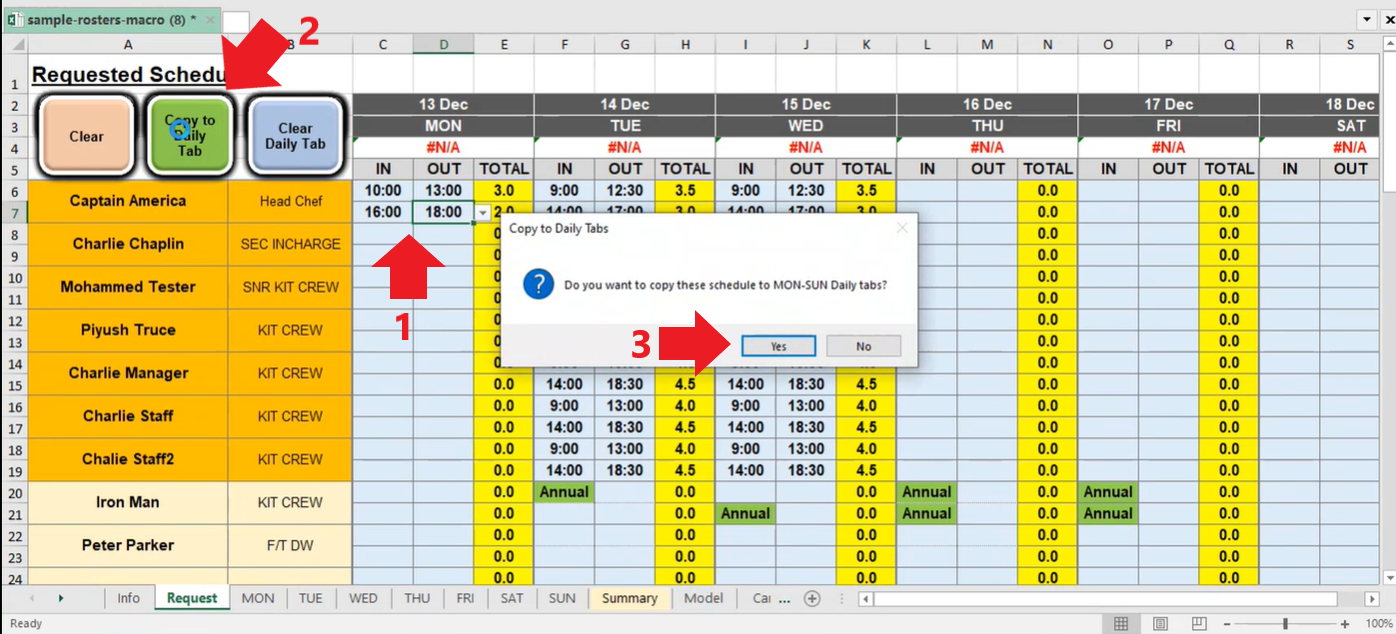The height and width of the screenshot is (634, 1396).
Task: Open the dropdown arrow beside cell D7
Action: tap(483, 212)
